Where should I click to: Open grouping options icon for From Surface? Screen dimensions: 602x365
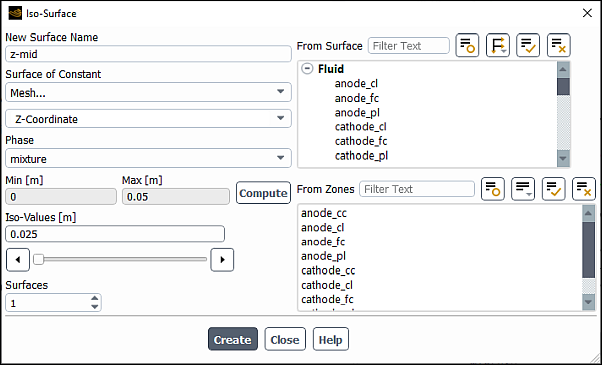tap(498, 46)
